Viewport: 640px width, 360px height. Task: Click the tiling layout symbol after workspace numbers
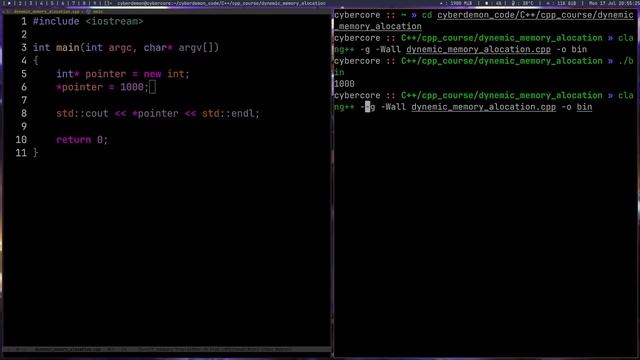tap(108, 3)
